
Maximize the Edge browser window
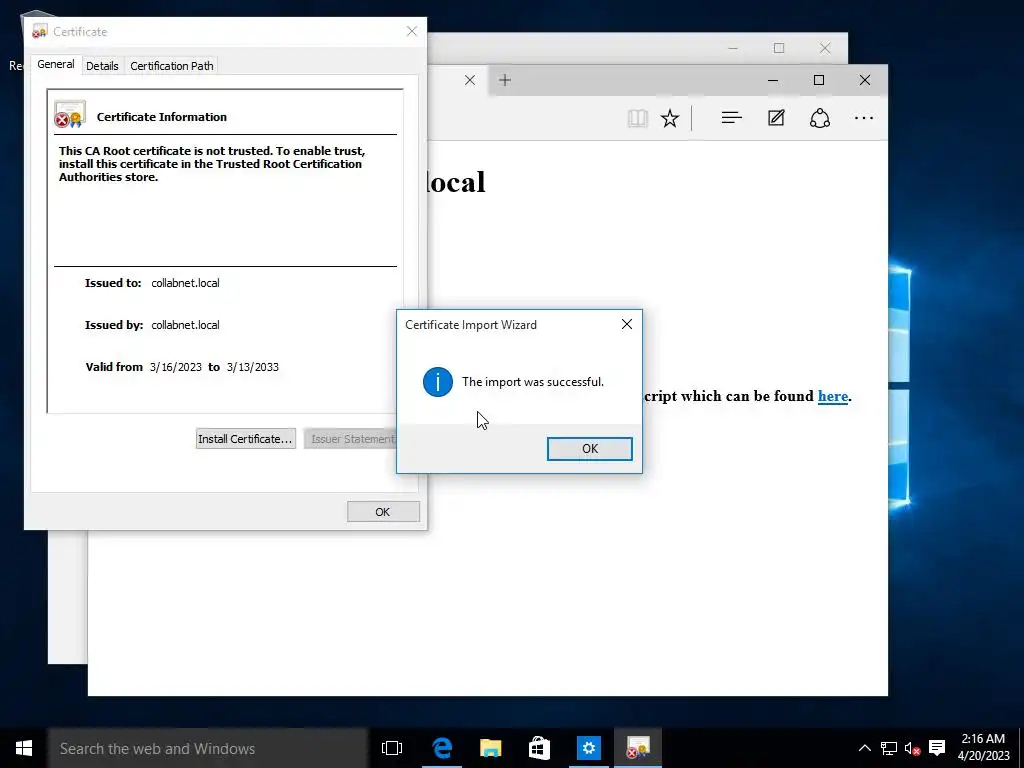coord(819,80)
